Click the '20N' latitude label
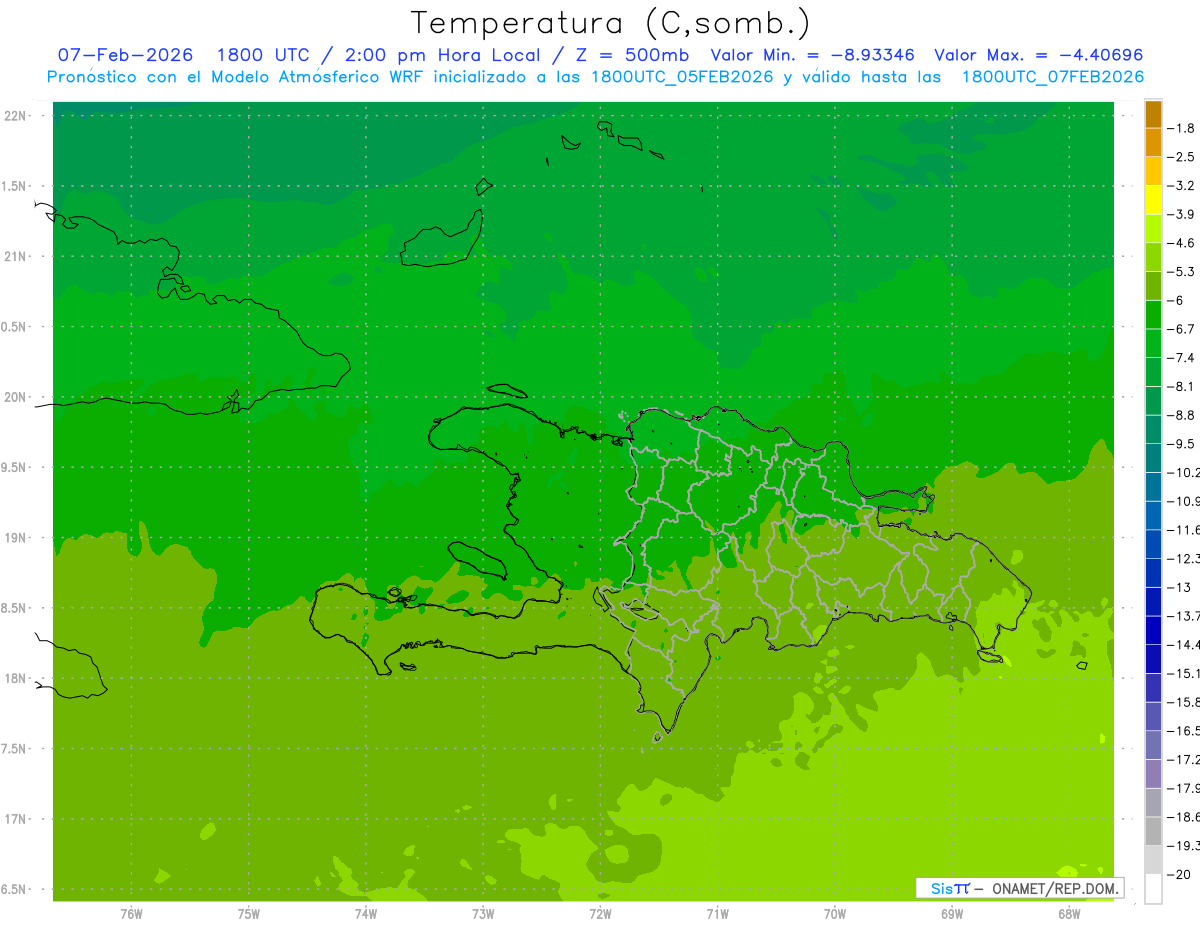The width and height of the screenshot is (1200, 927). tap(16, 398)
